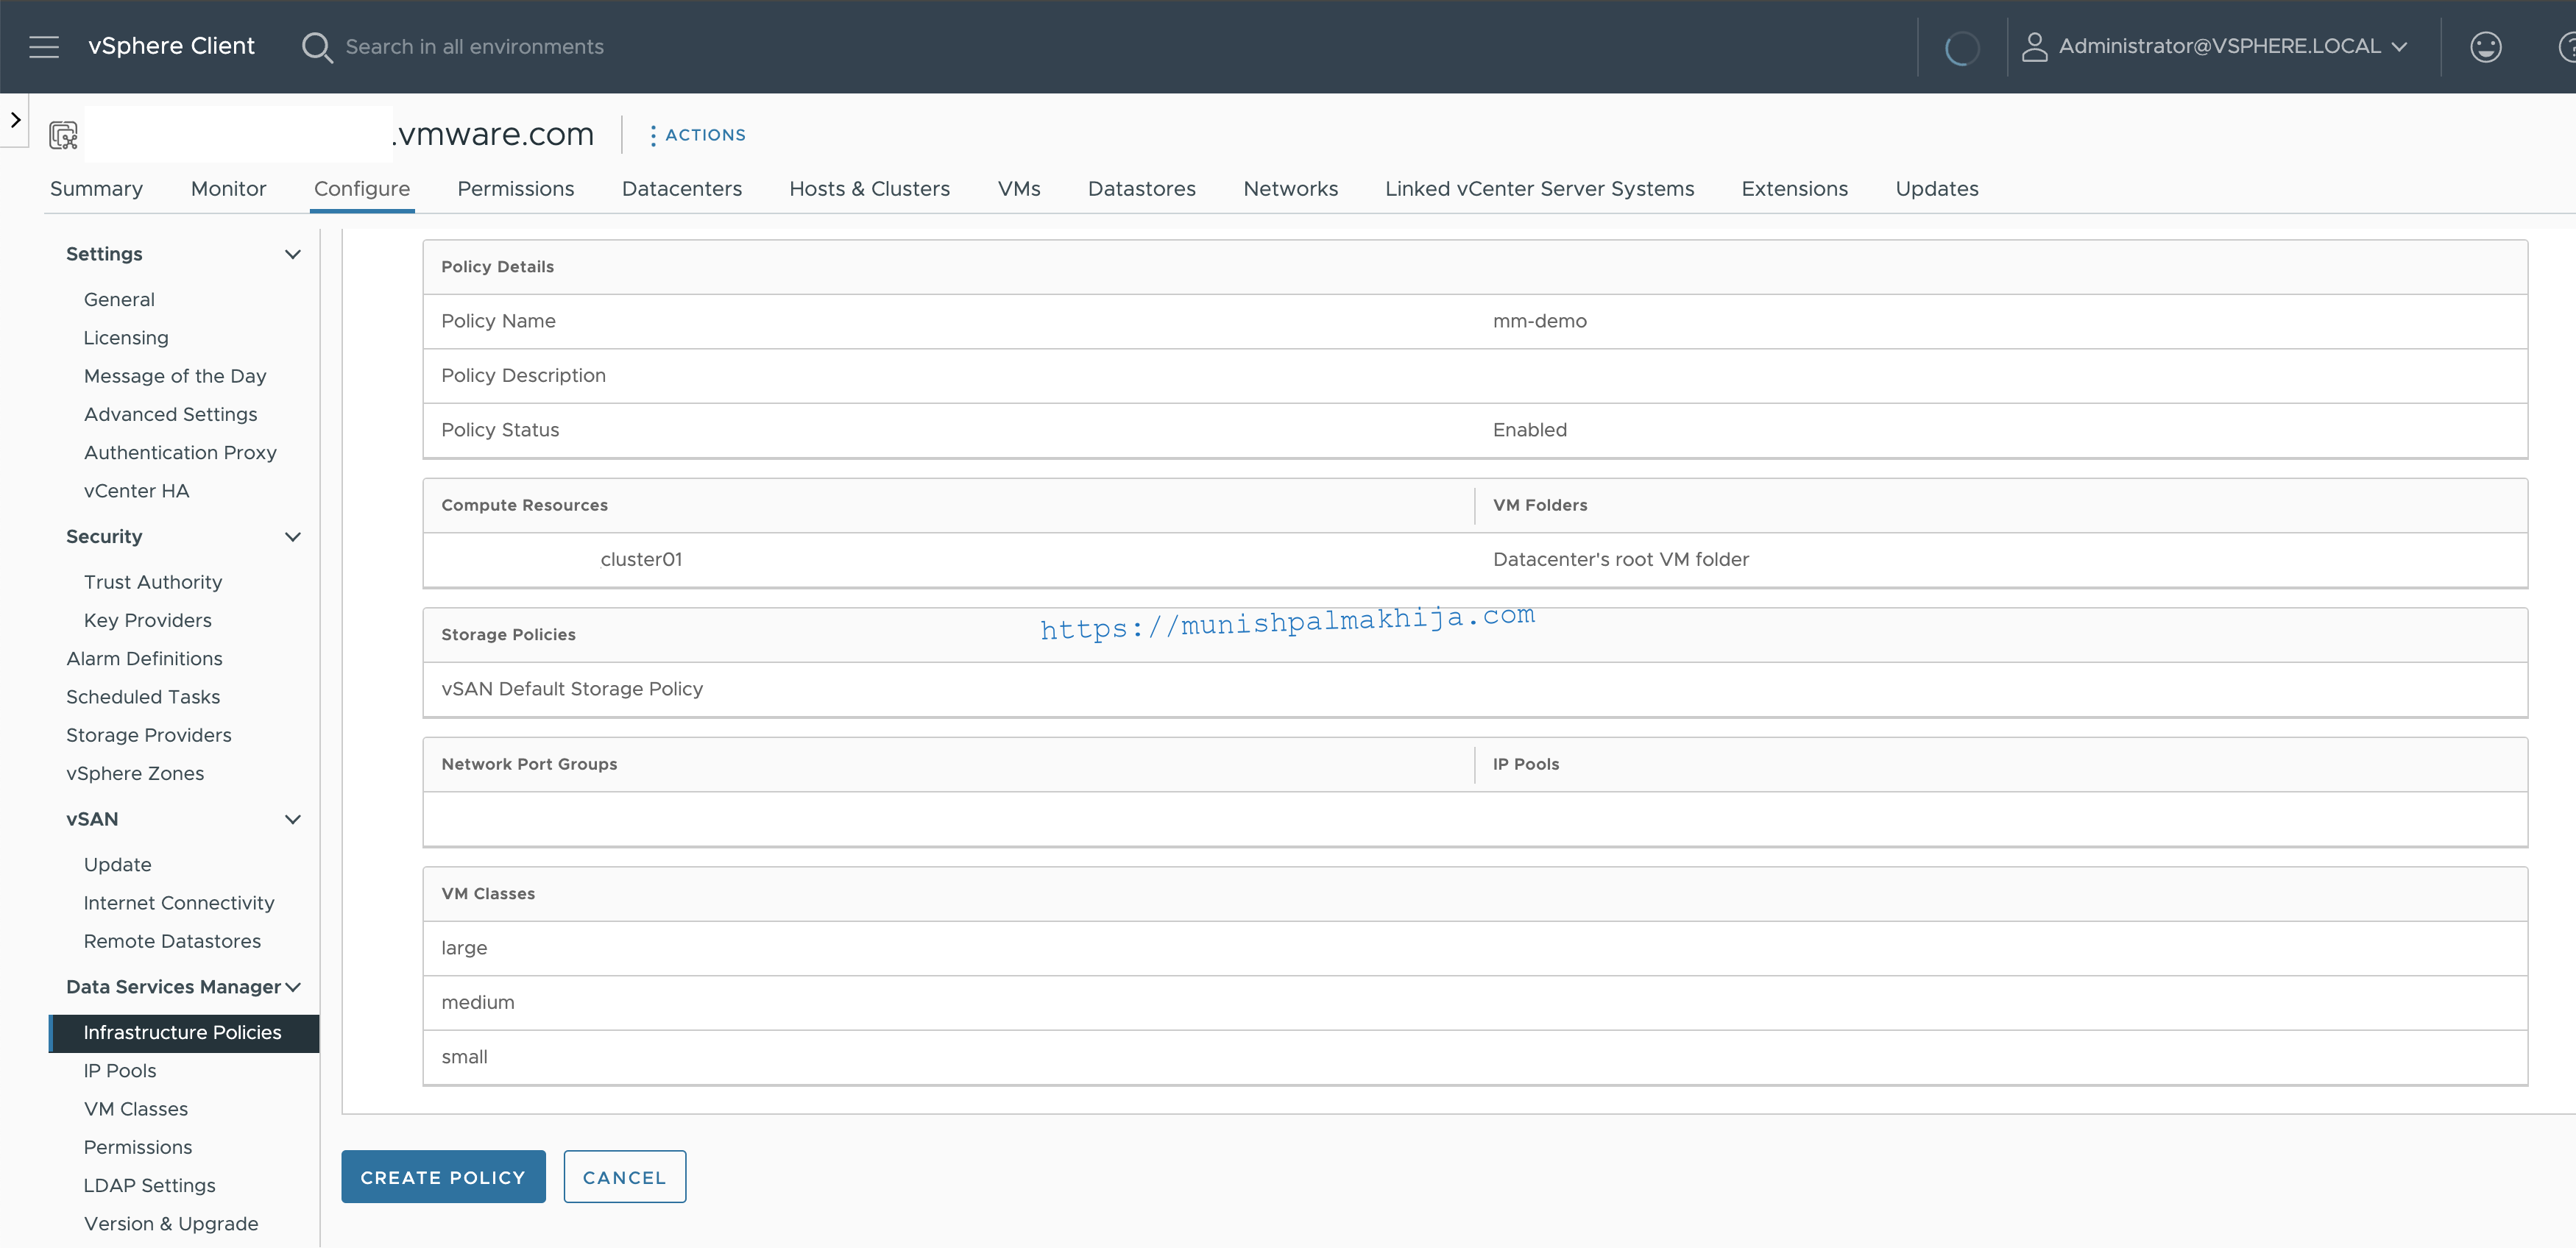Go to the Datastores tab

[1142, 189]
